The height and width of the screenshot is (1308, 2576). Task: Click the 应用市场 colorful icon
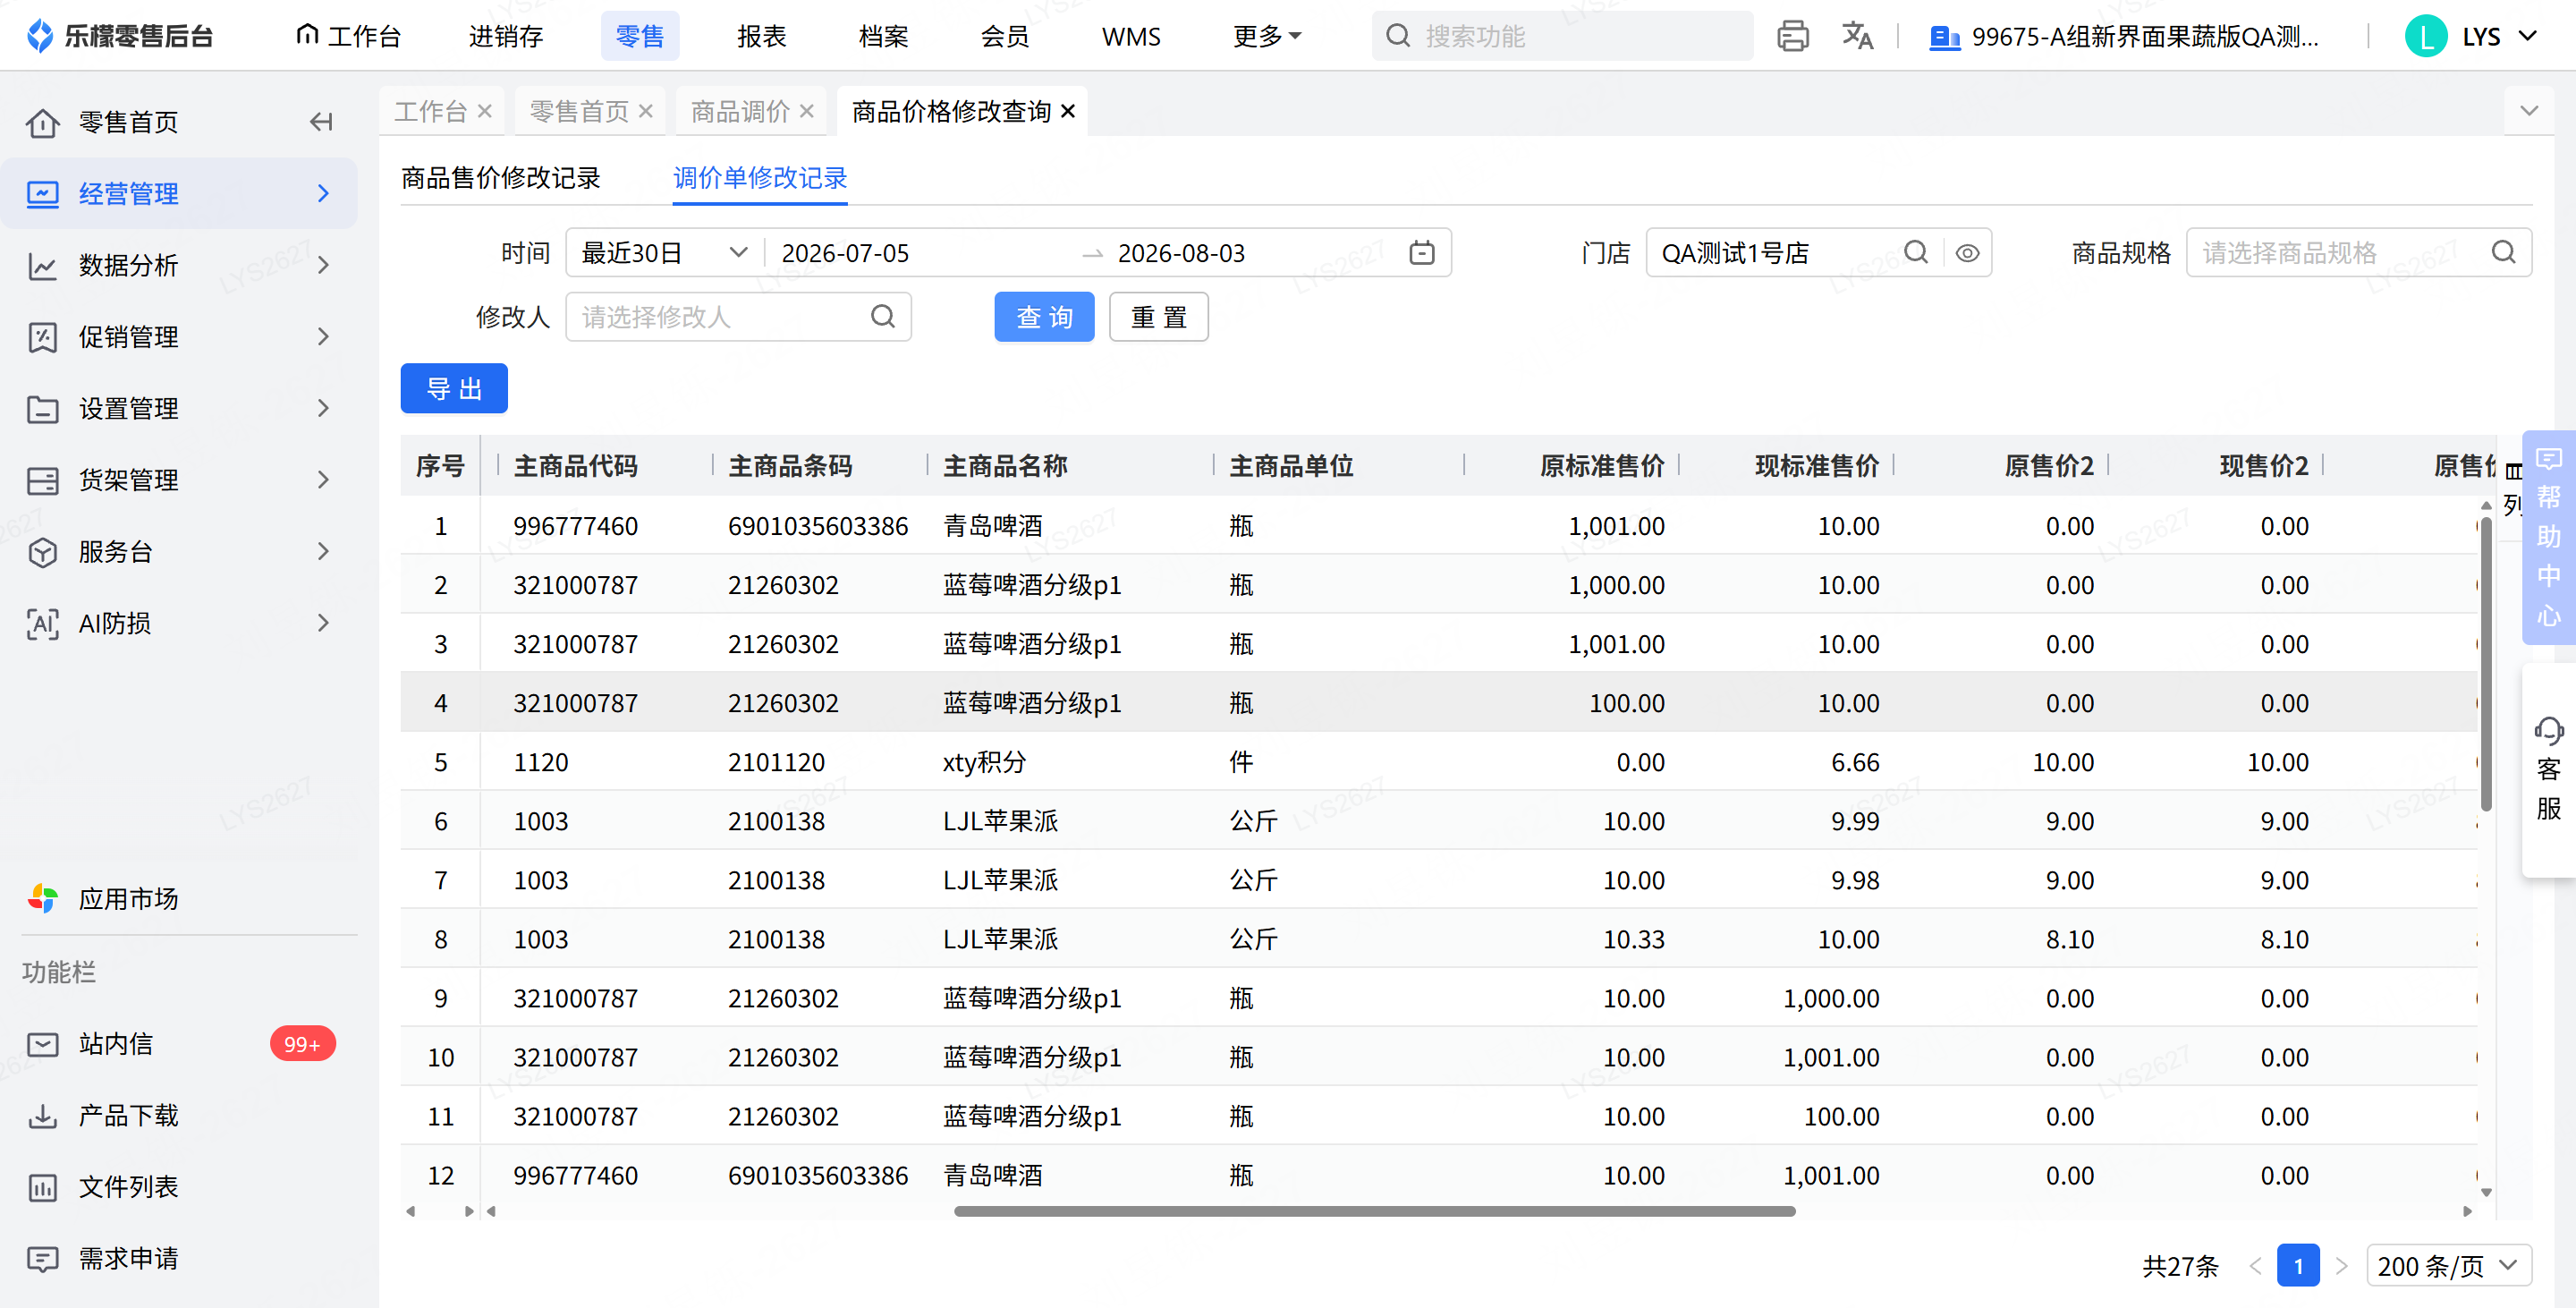[42, 898]
